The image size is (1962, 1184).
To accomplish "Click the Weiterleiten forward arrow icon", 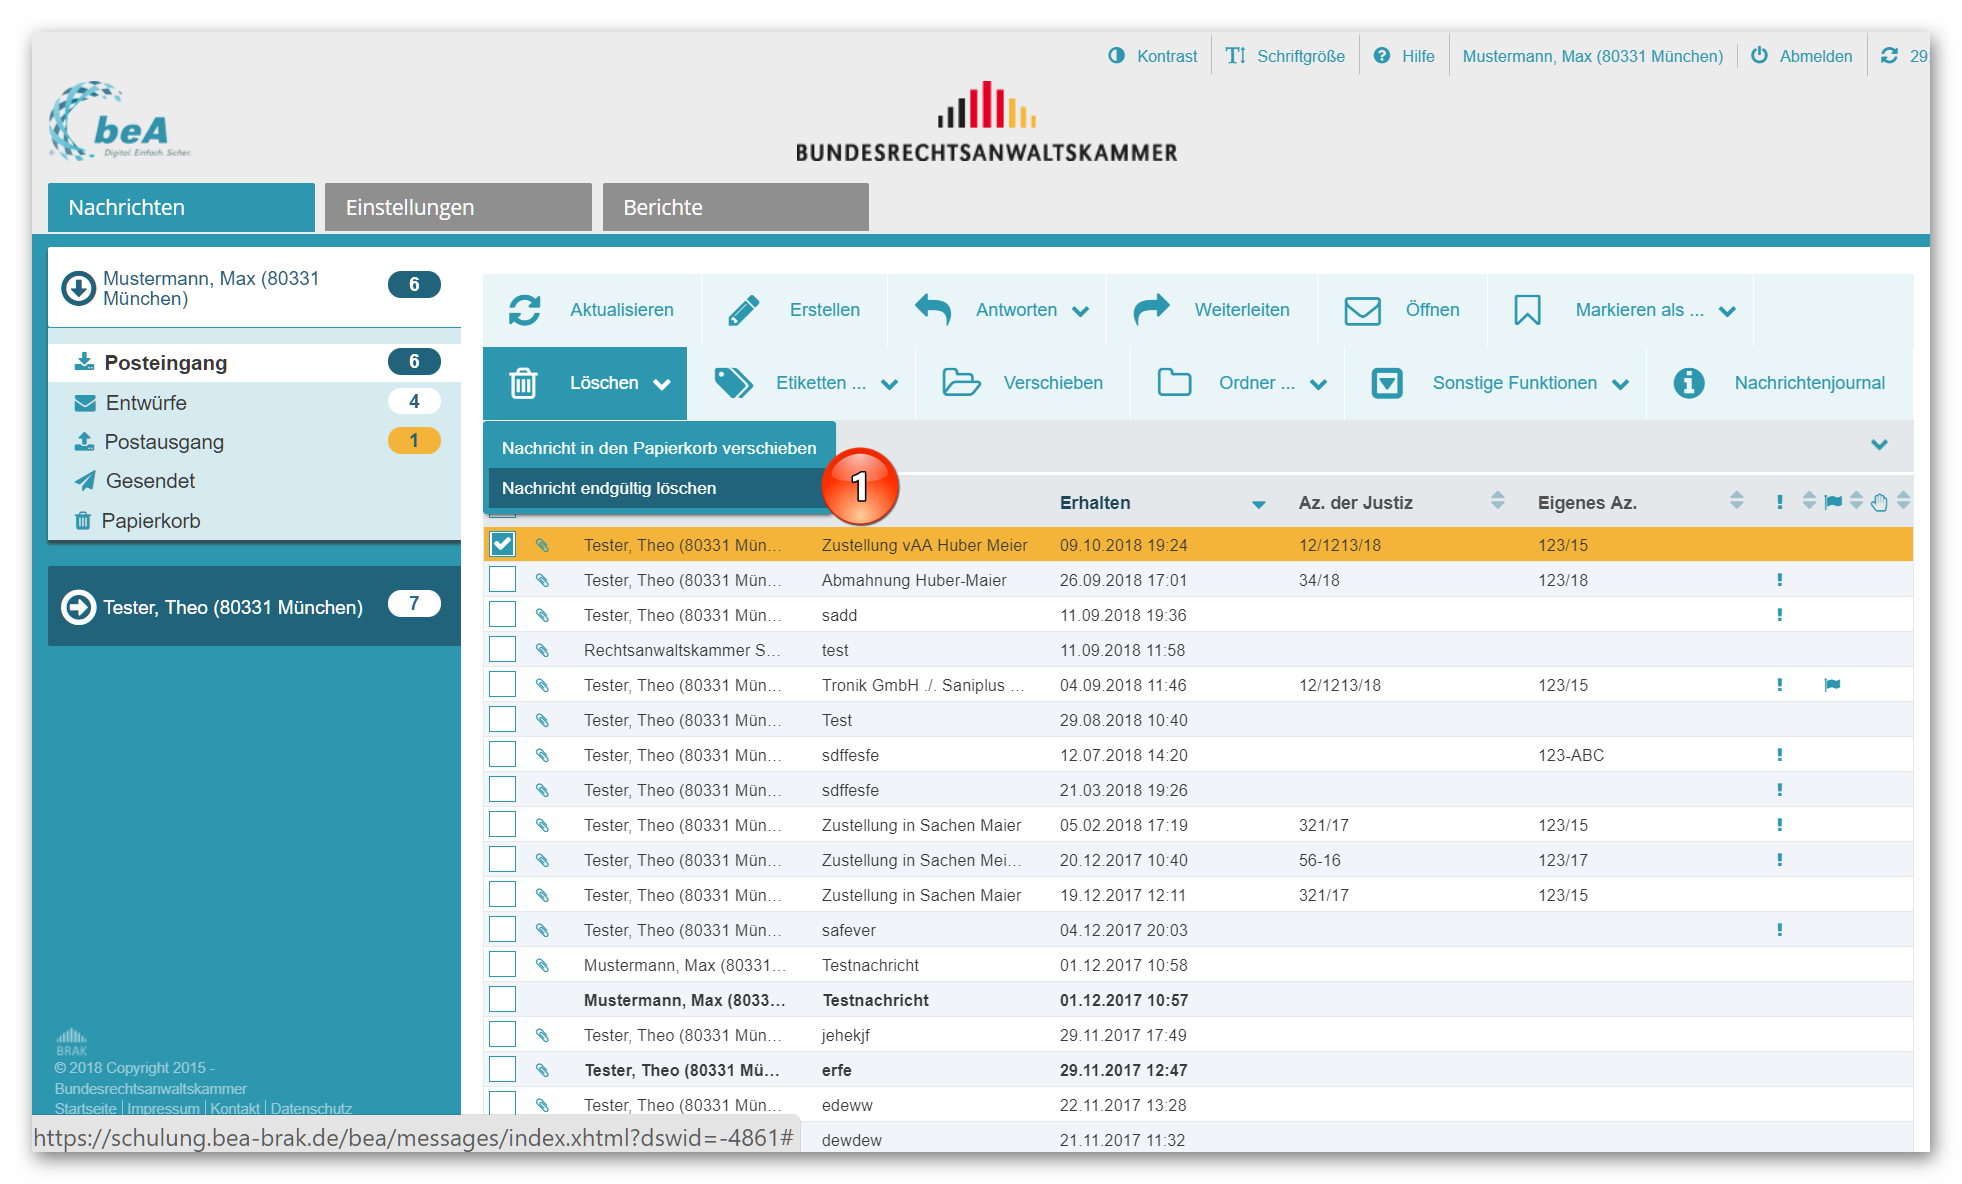I will (1151, 310).
